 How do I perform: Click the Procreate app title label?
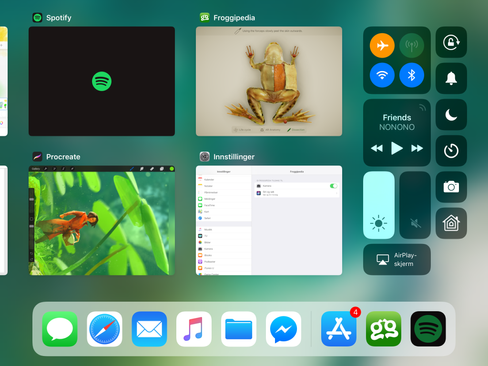point(63,157)
